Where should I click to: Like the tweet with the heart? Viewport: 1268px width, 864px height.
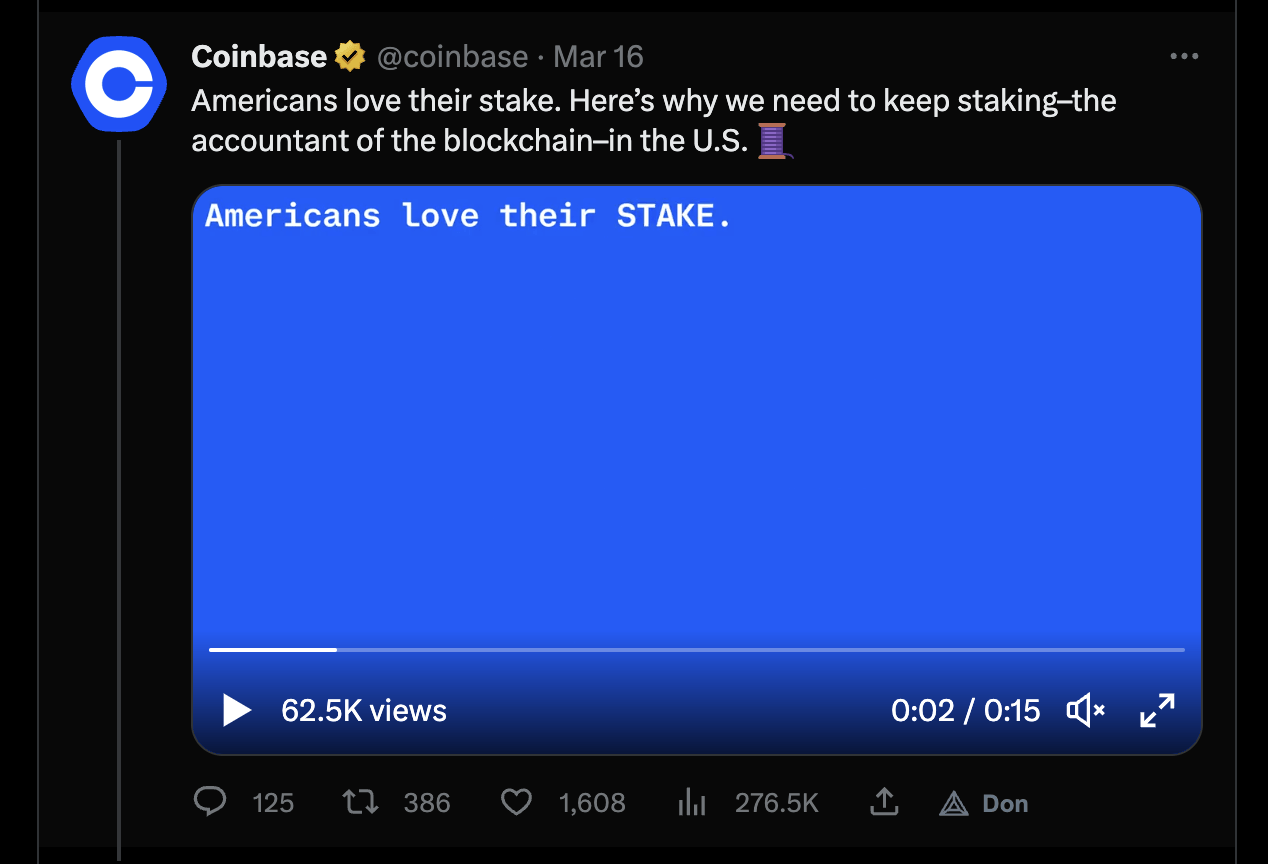[x=515, y=802]
